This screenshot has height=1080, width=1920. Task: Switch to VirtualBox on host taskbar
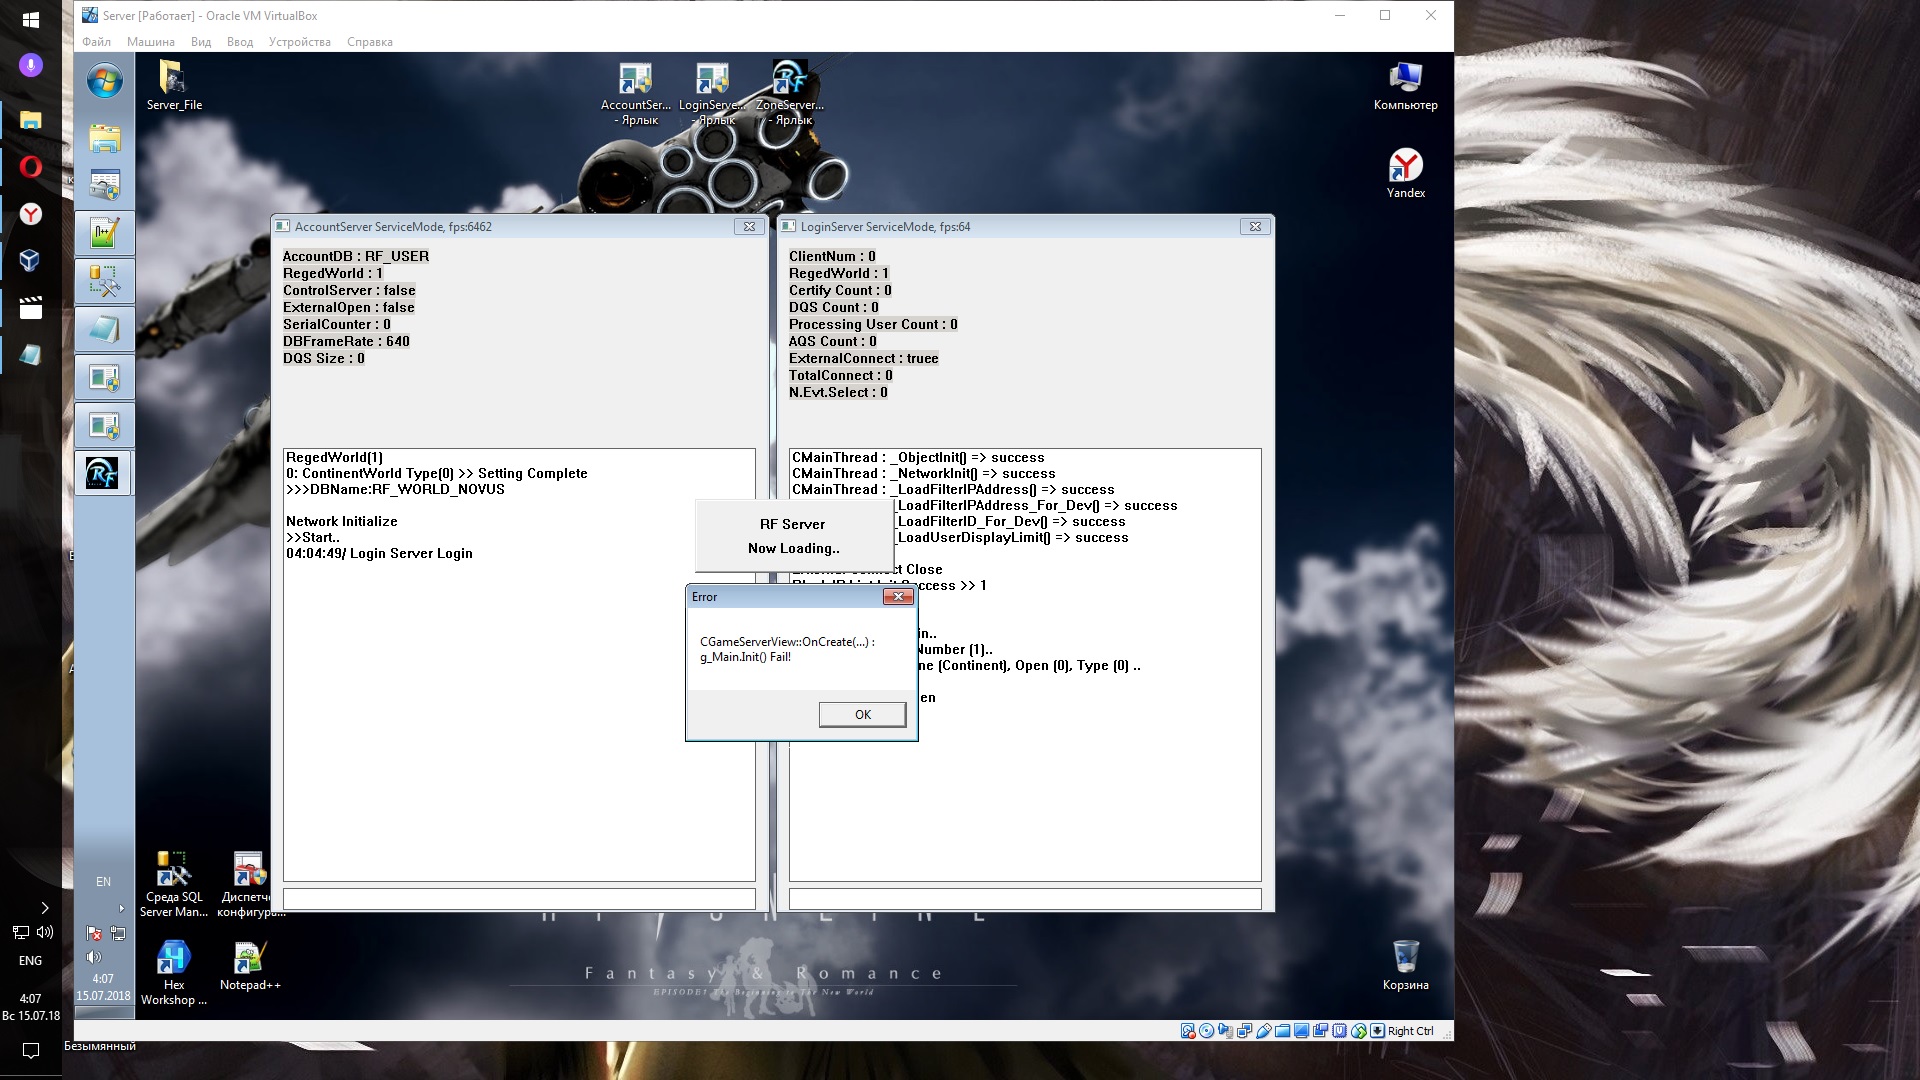coord(30,261)
